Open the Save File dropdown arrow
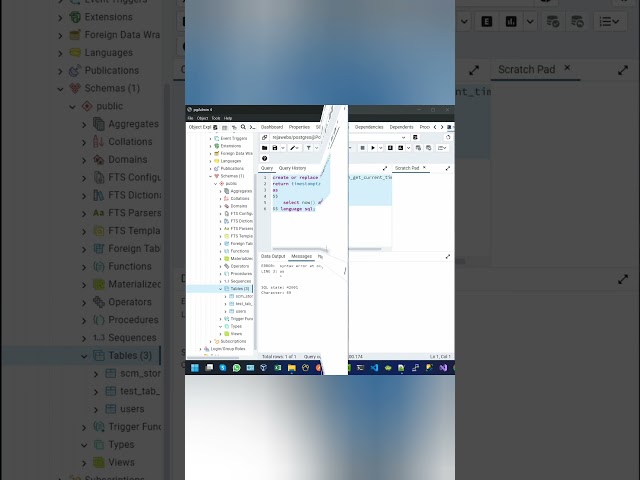The image size is (640, 480). click(x=282, y=148)
